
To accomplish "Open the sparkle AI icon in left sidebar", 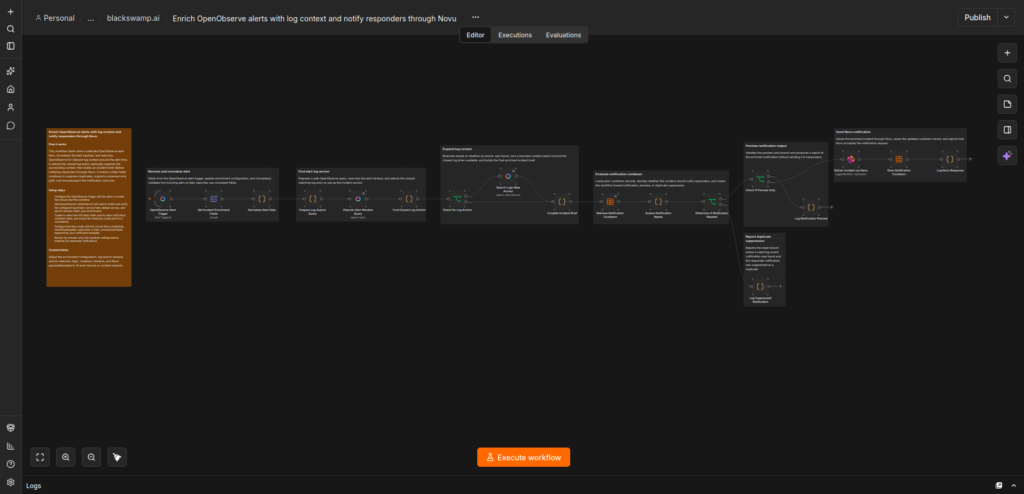I will pos(10,71).
